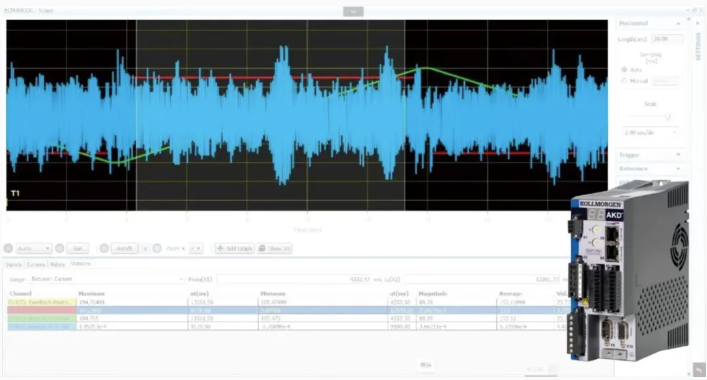This screenshot has height=380, width=707.
Task: Switch to the Signals tab
Action: pos(13,265)
